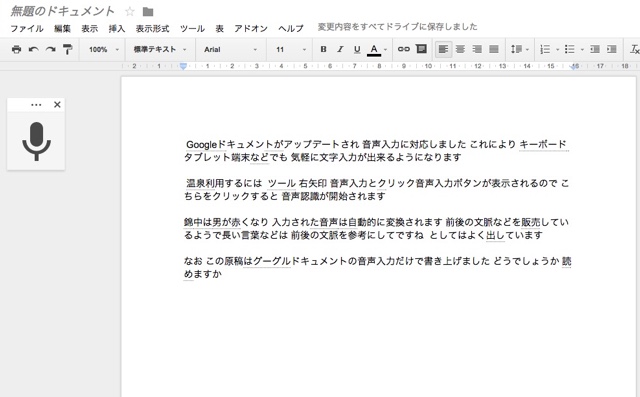The image size is (640, 397).
Task: Click the underlined word キーボード
Action: [543, 144]
